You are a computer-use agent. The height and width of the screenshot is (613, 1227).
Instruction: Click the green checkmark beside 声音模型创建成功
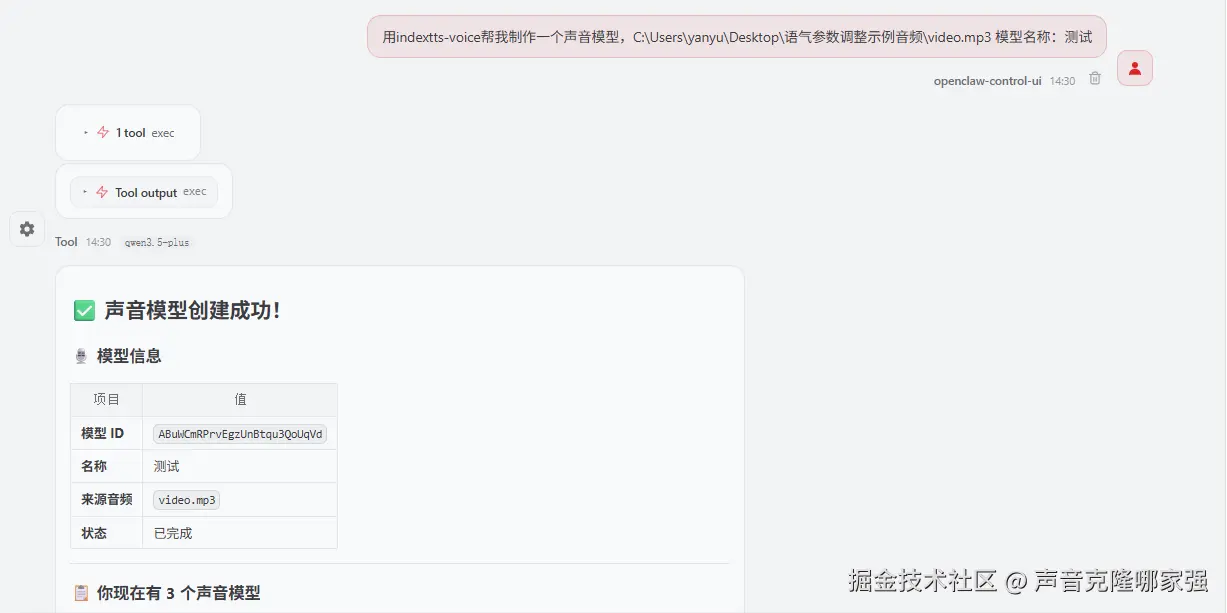coord(84,310)
